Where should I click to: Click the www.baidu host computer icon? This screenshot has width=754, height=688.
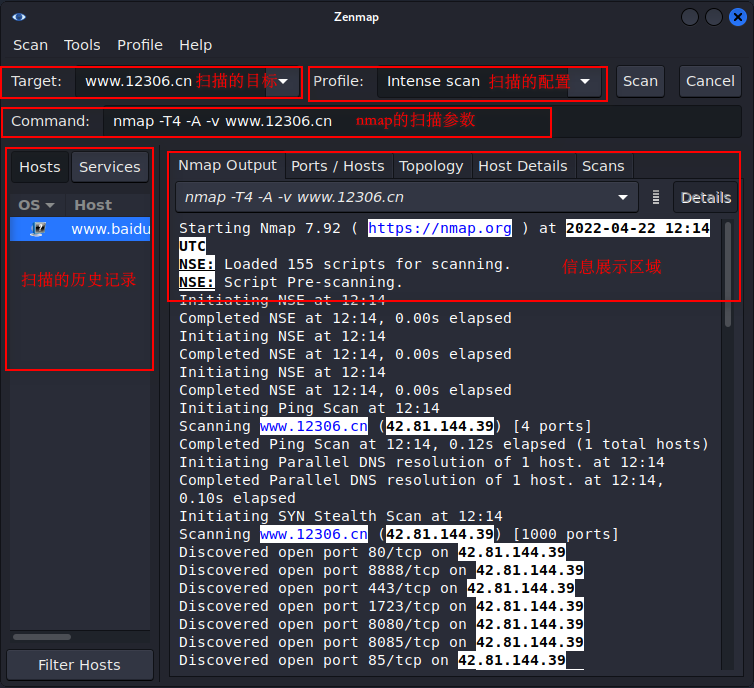tap(38, 229)
